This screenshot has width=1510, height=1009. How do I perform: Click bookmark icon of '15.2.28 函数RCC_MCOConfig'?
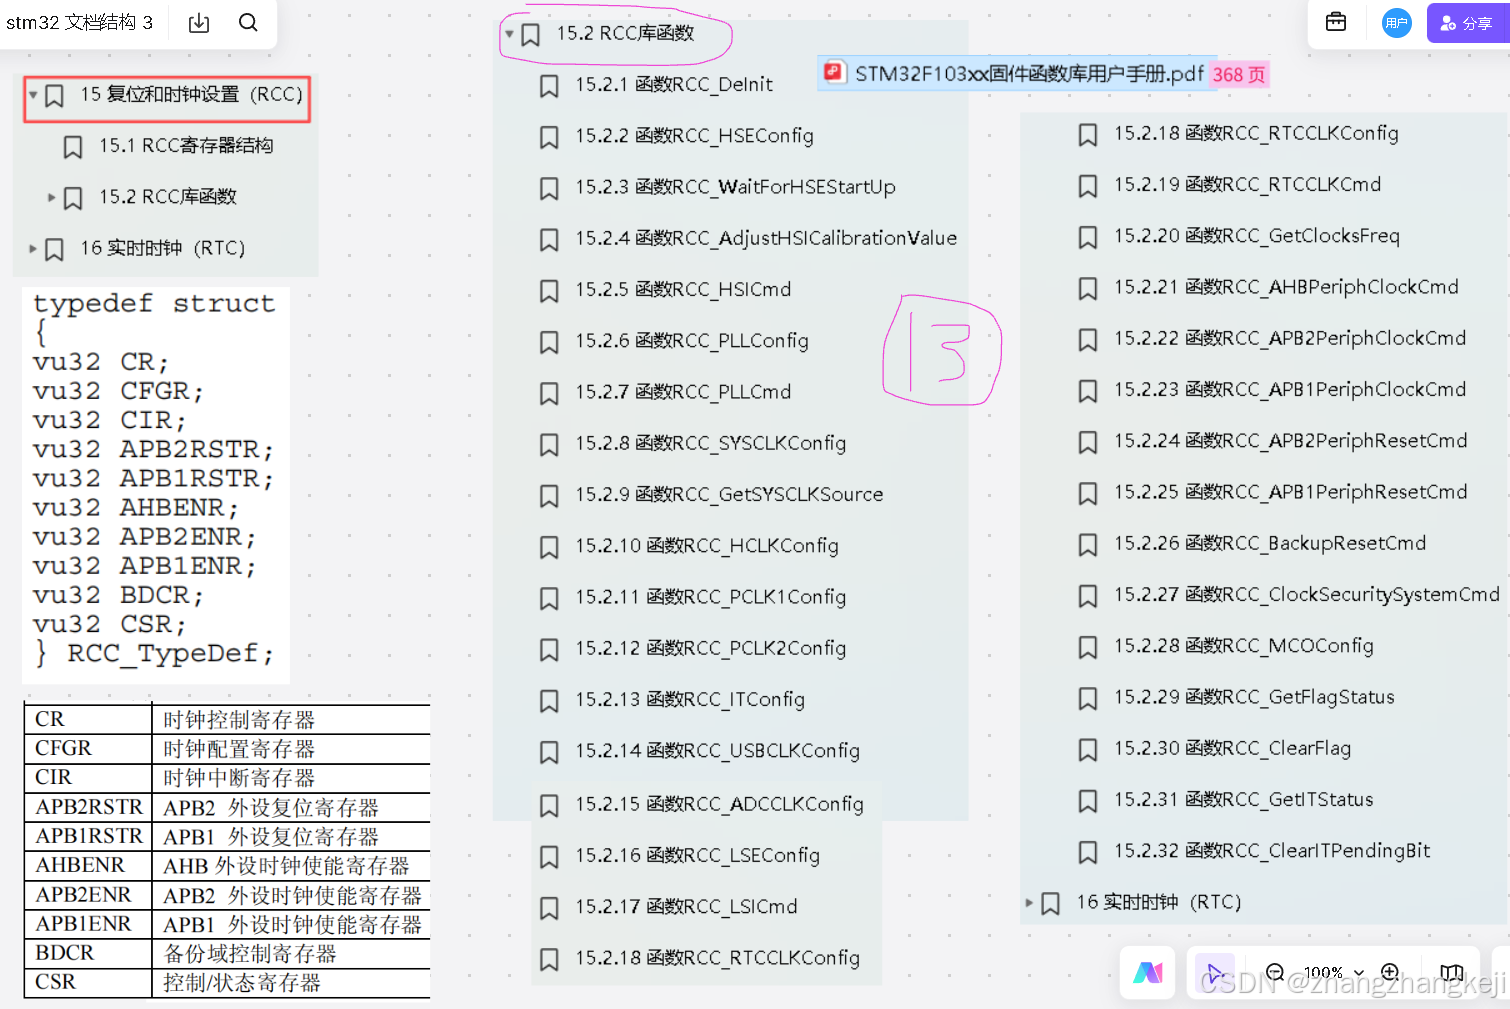tap(1088, 647)
